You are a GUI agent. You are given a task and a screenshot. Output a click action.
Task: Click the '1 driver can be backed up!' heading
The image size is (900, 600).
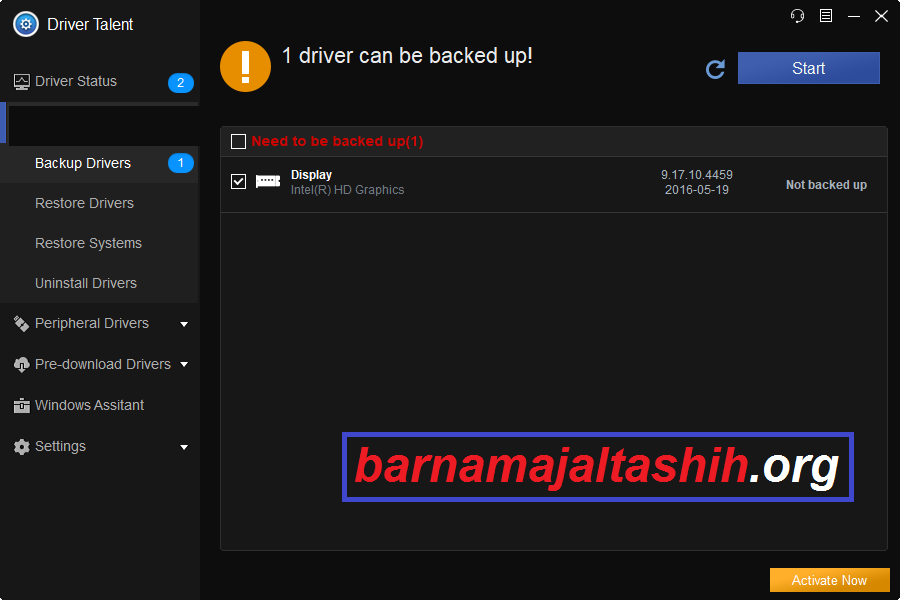click(x=407, y=56)
